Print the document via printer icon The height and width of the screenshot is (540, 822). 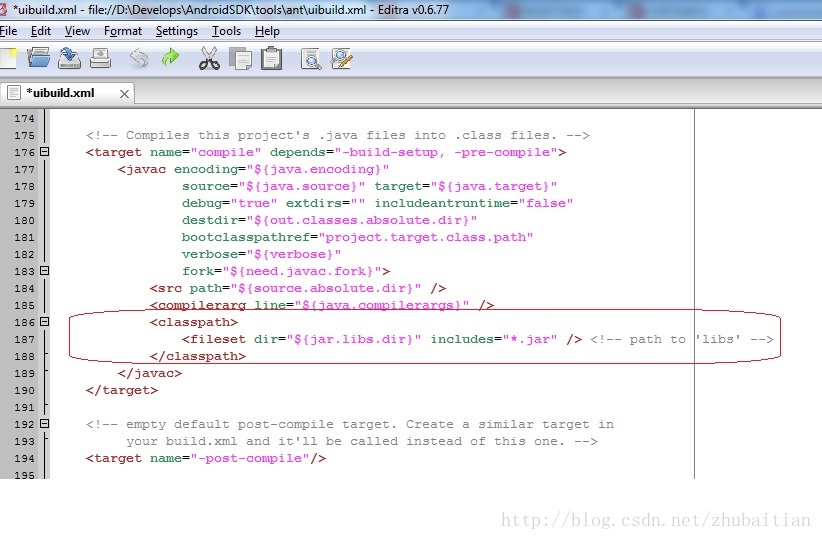coord(100,58)
